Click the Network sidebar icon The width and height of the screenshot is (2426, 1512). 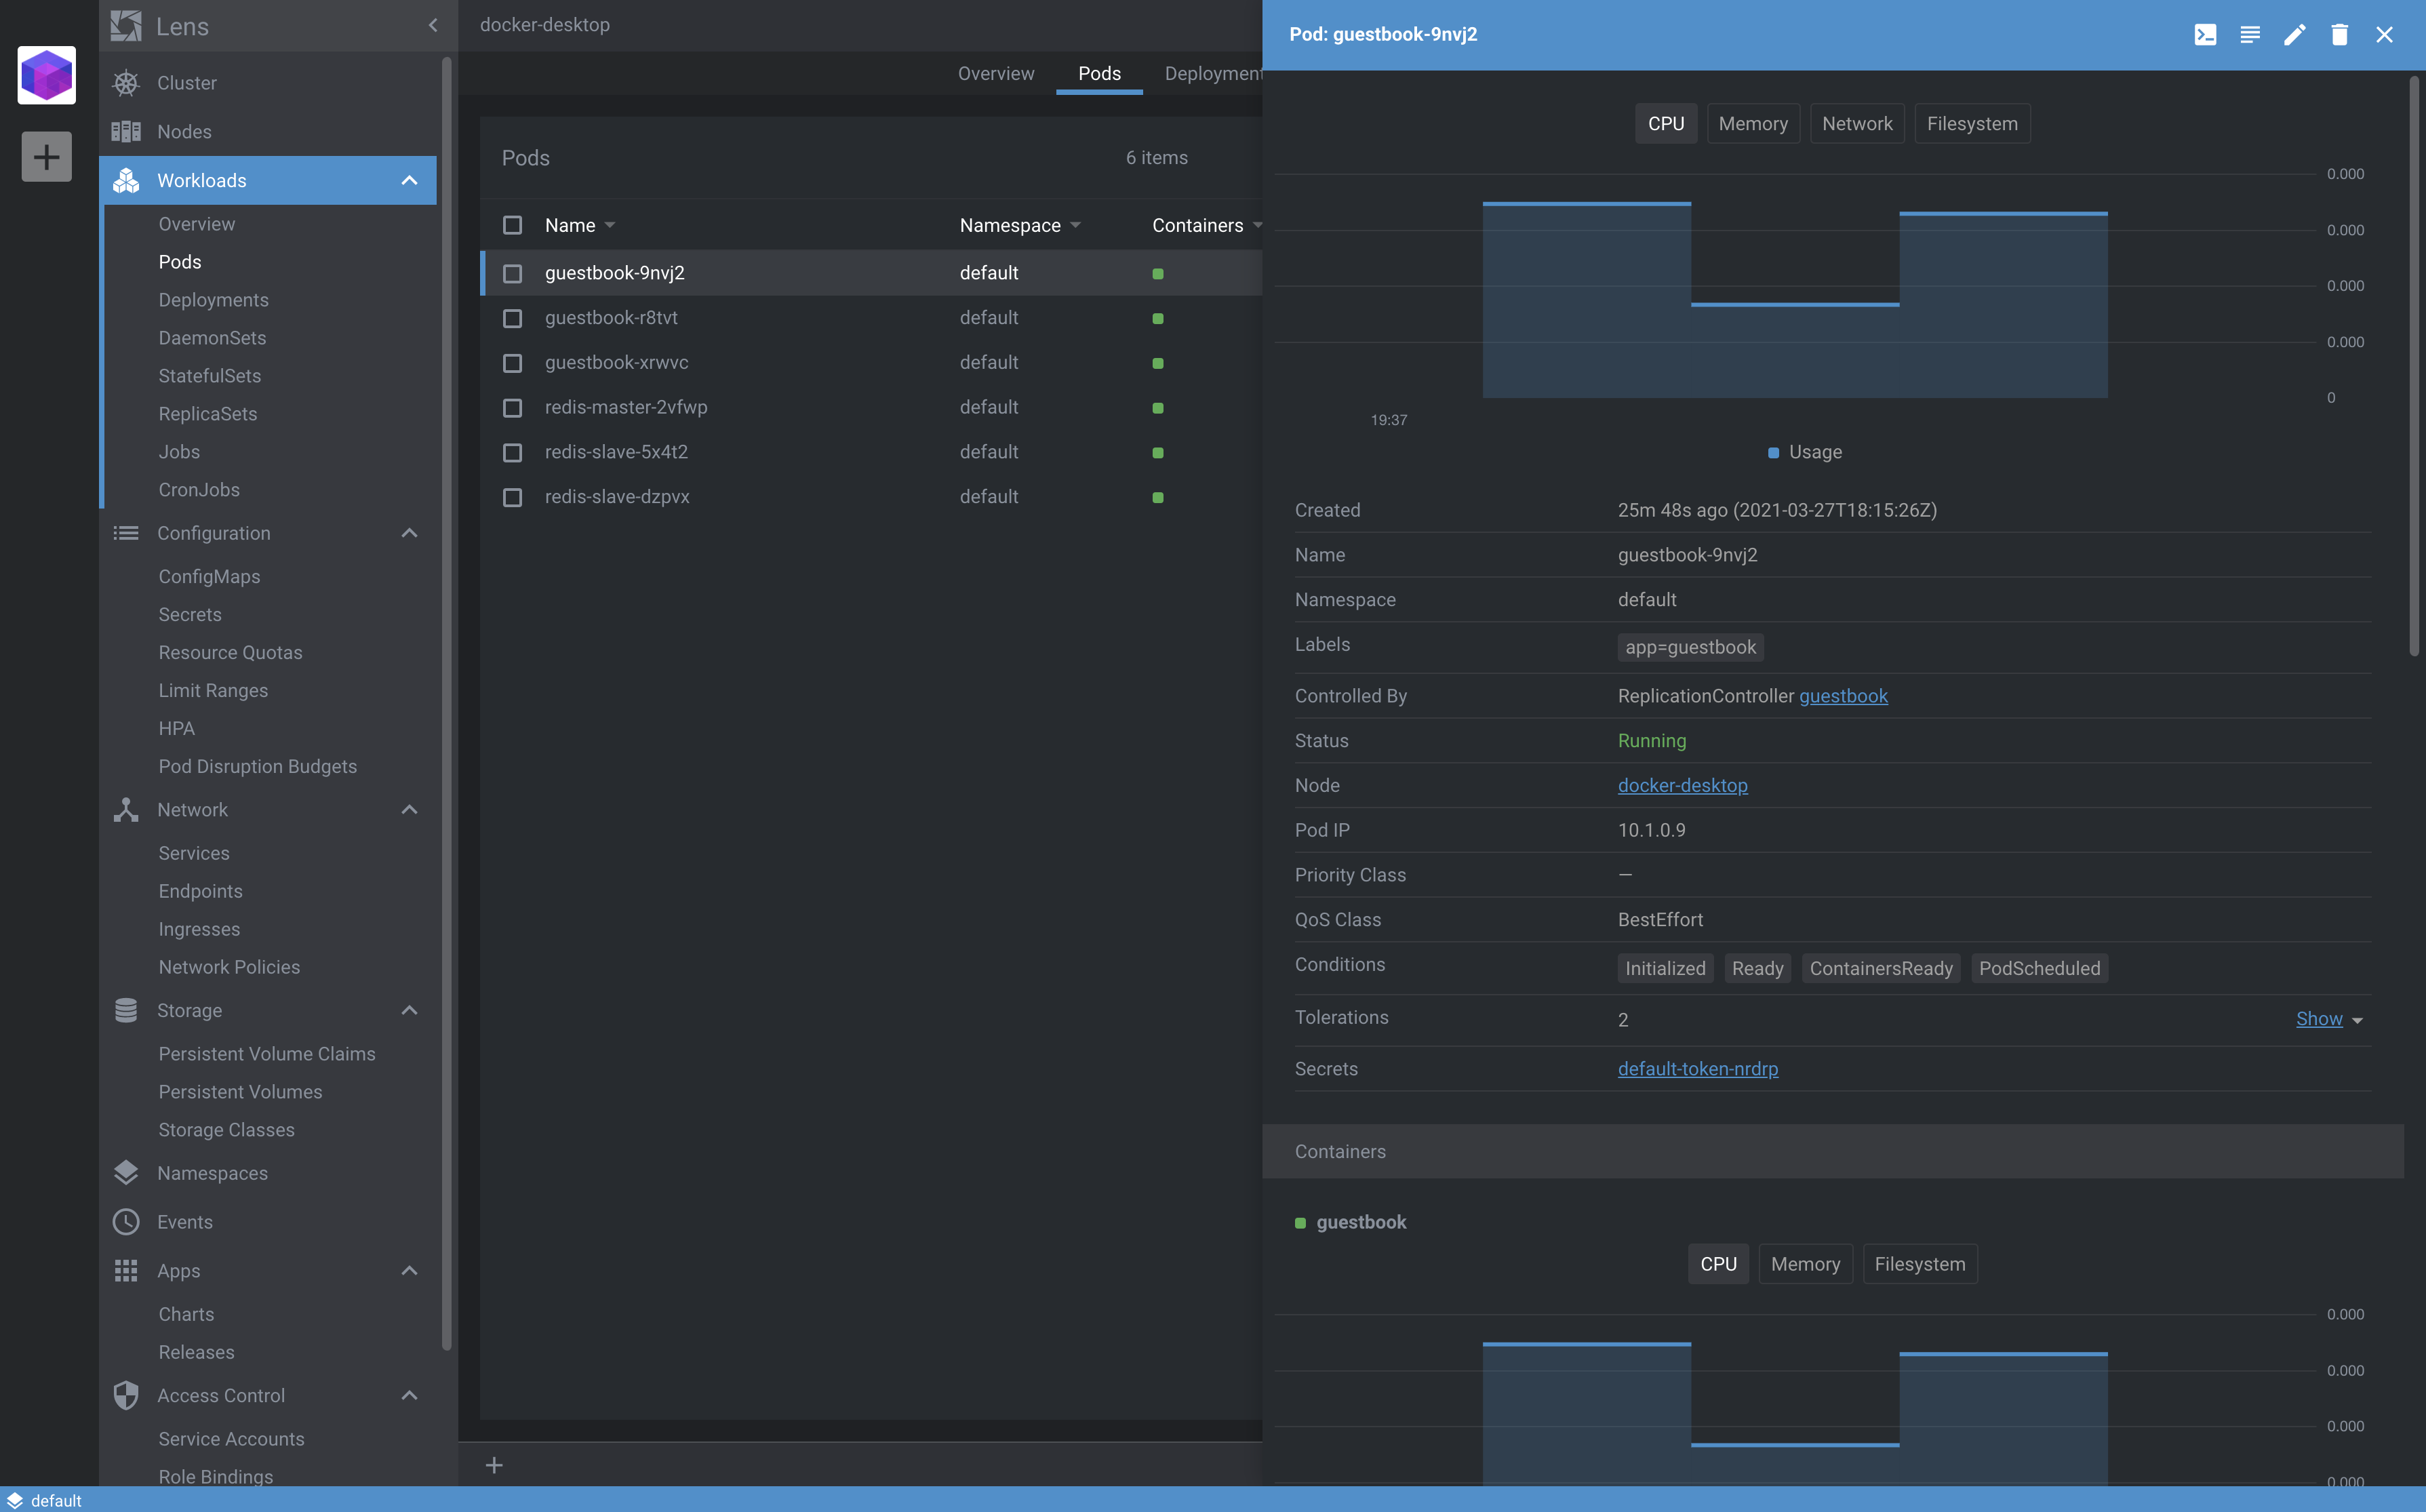[126, 810]
